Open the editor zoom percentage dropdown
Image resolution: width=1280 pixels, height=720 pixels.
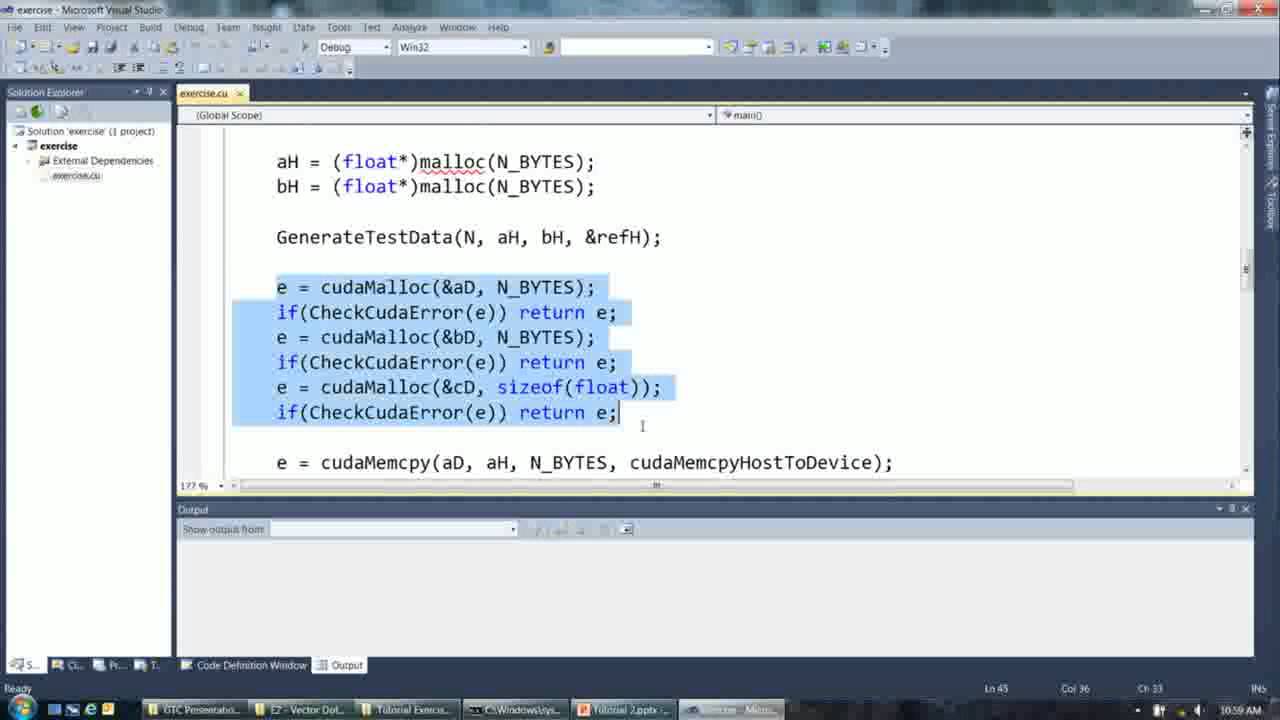click(x=220, y=486)
